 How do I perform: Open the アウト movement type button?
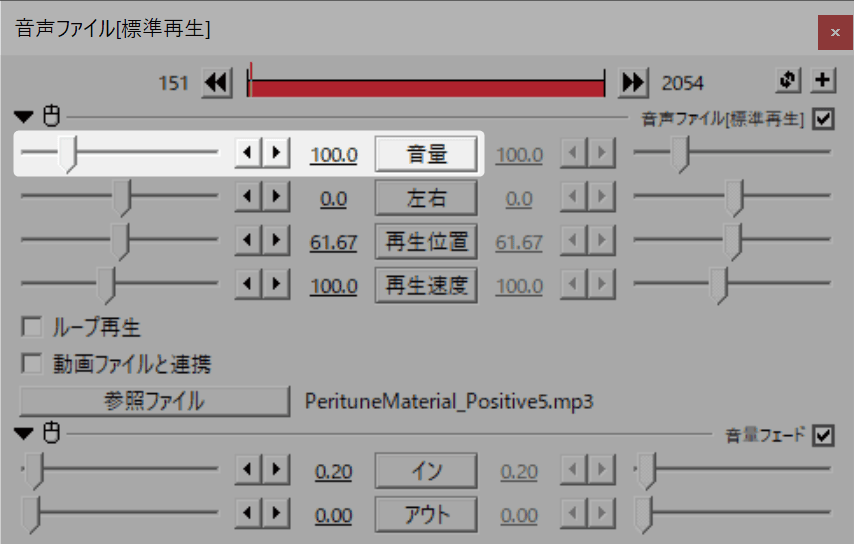426,514
